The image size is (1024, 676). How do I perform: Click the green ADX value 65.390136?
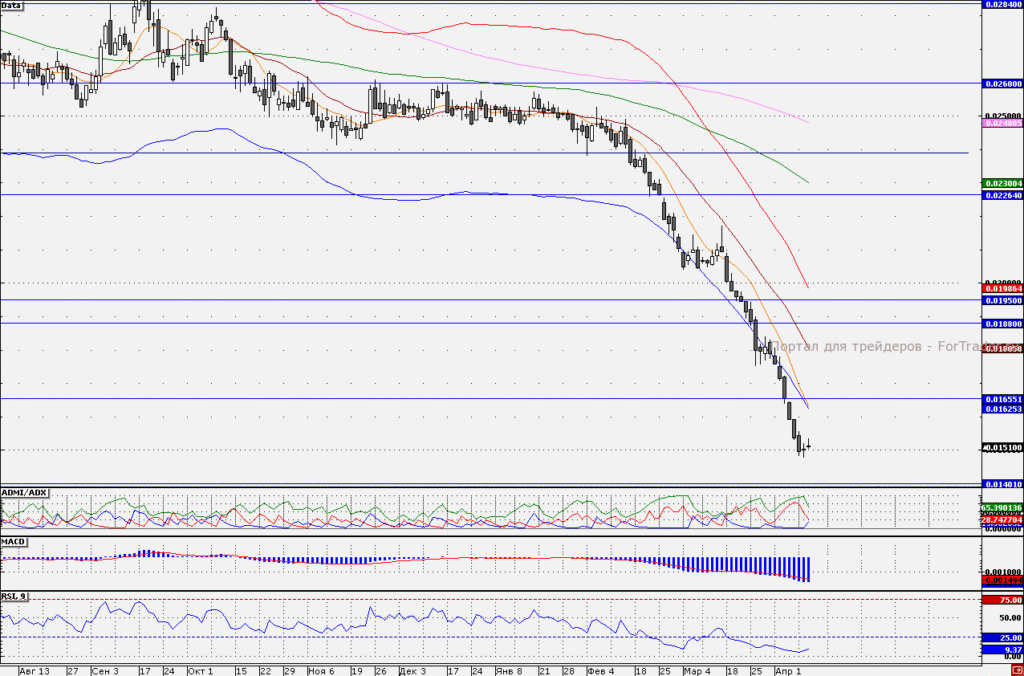click(x=1002, y=507)
